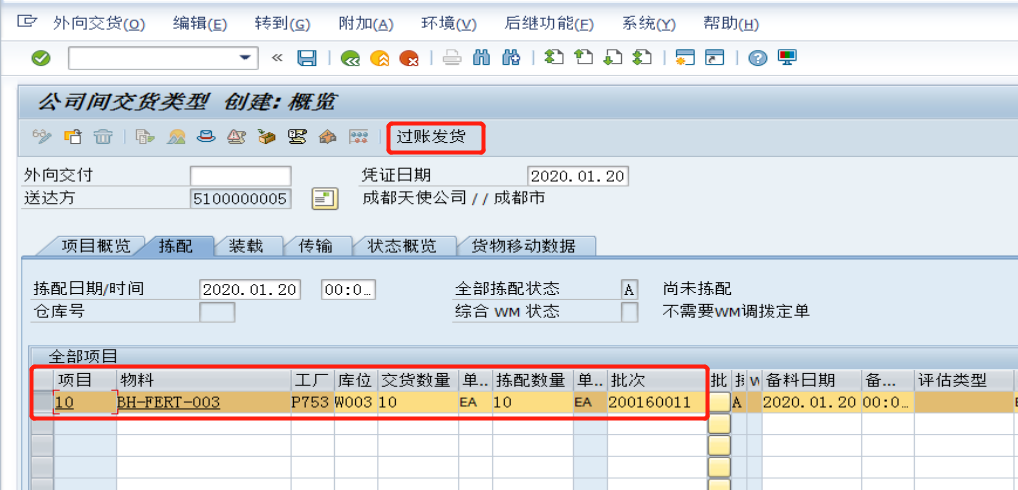Viewport: 1018px width, 490px height.
Task: Click the 库位 cell W003
Action: (355, 402)
